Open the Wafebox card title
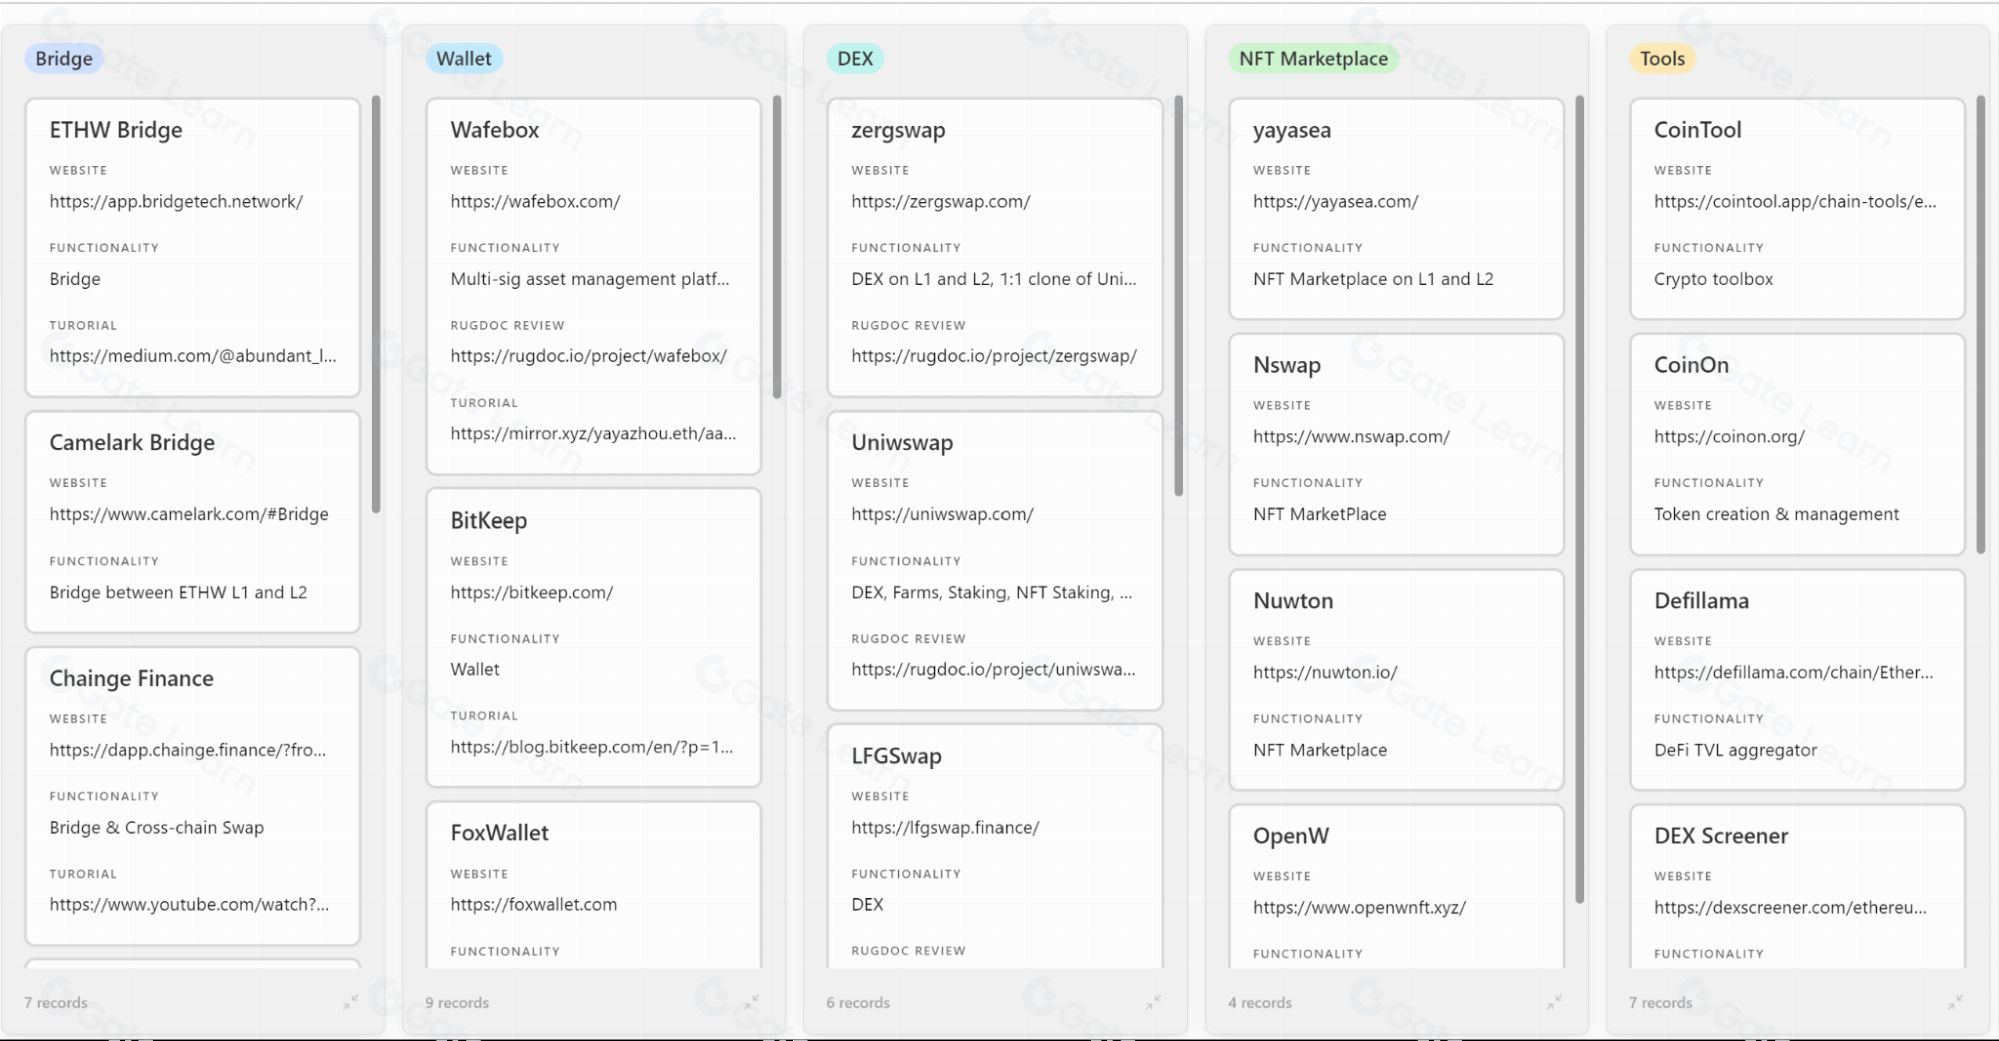The image size is (1999, 1041). pos(494,129)
